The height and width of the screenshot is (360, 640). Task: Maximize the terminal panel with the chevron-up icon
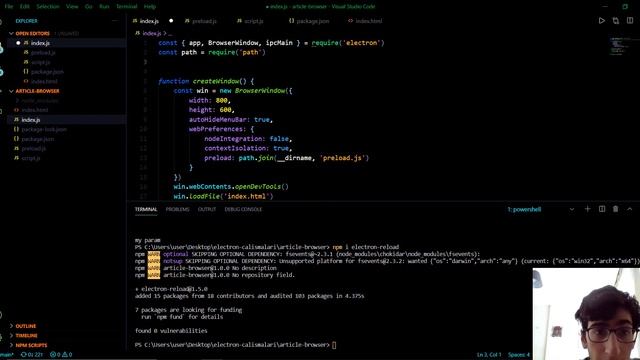[x=630, y=209]
